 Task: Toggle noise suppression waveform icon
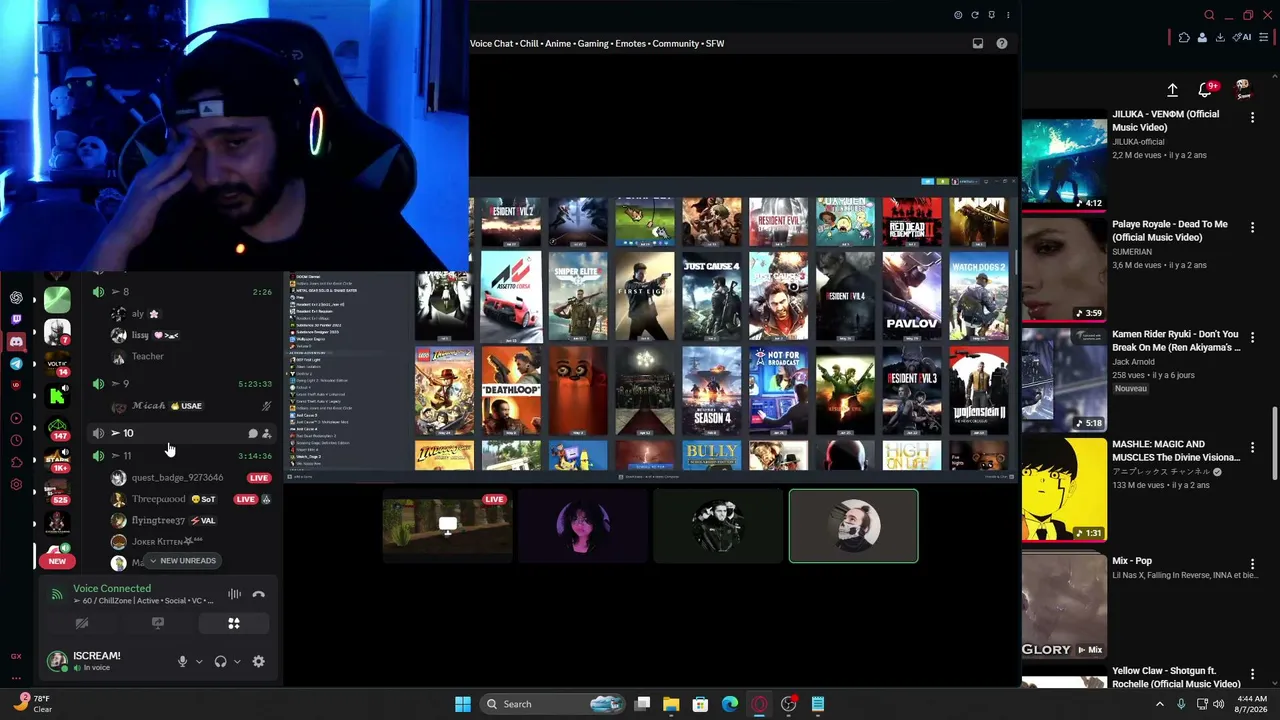(234, 594)
